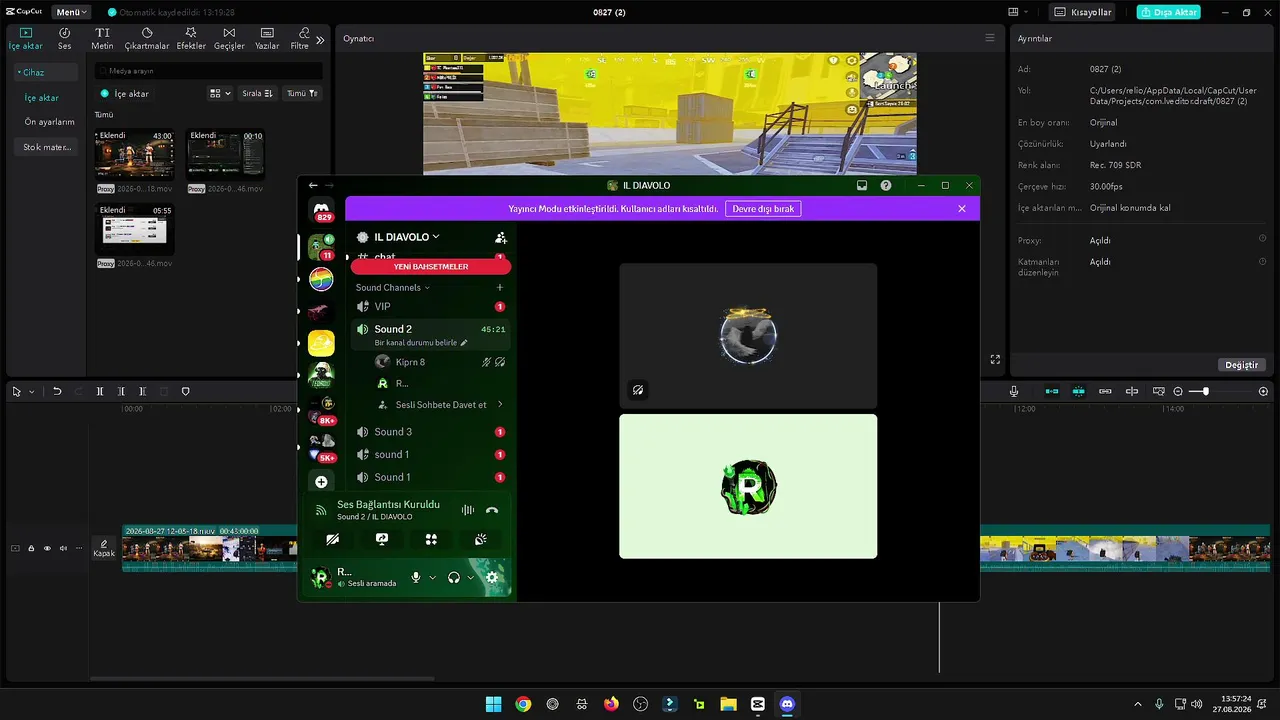Open the Yazılar tab in CapCut
The image size is (1280, 720).
click(x=267, y=38)
